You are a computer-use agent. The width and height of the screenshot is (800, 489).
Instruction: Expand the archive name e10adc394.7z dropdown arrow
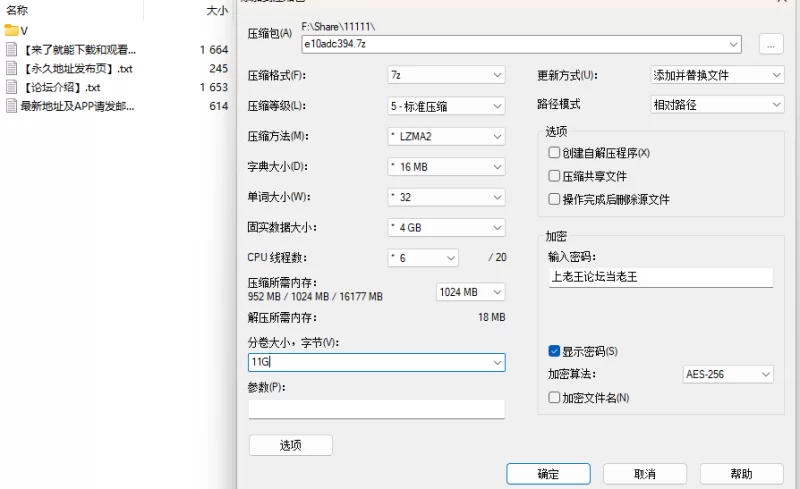[733, 44]
